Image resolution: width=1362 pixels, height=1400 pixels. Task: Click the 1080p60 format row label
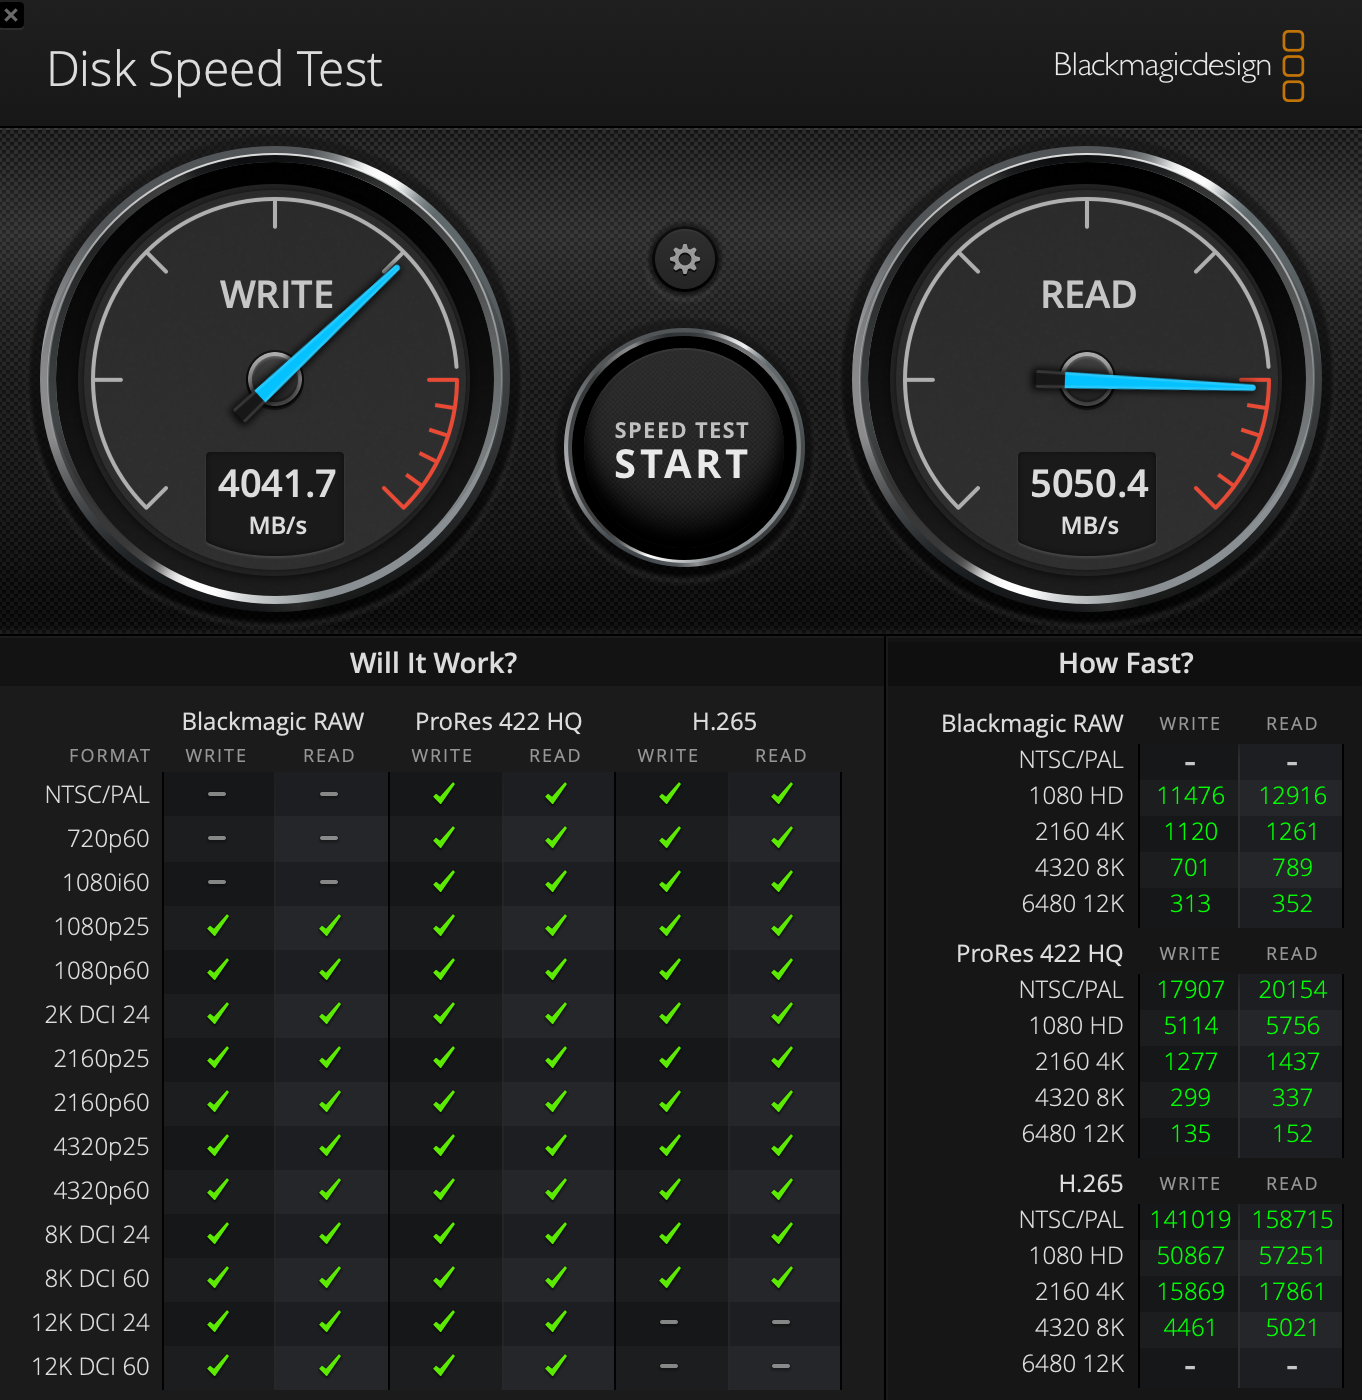pos(102,970)
